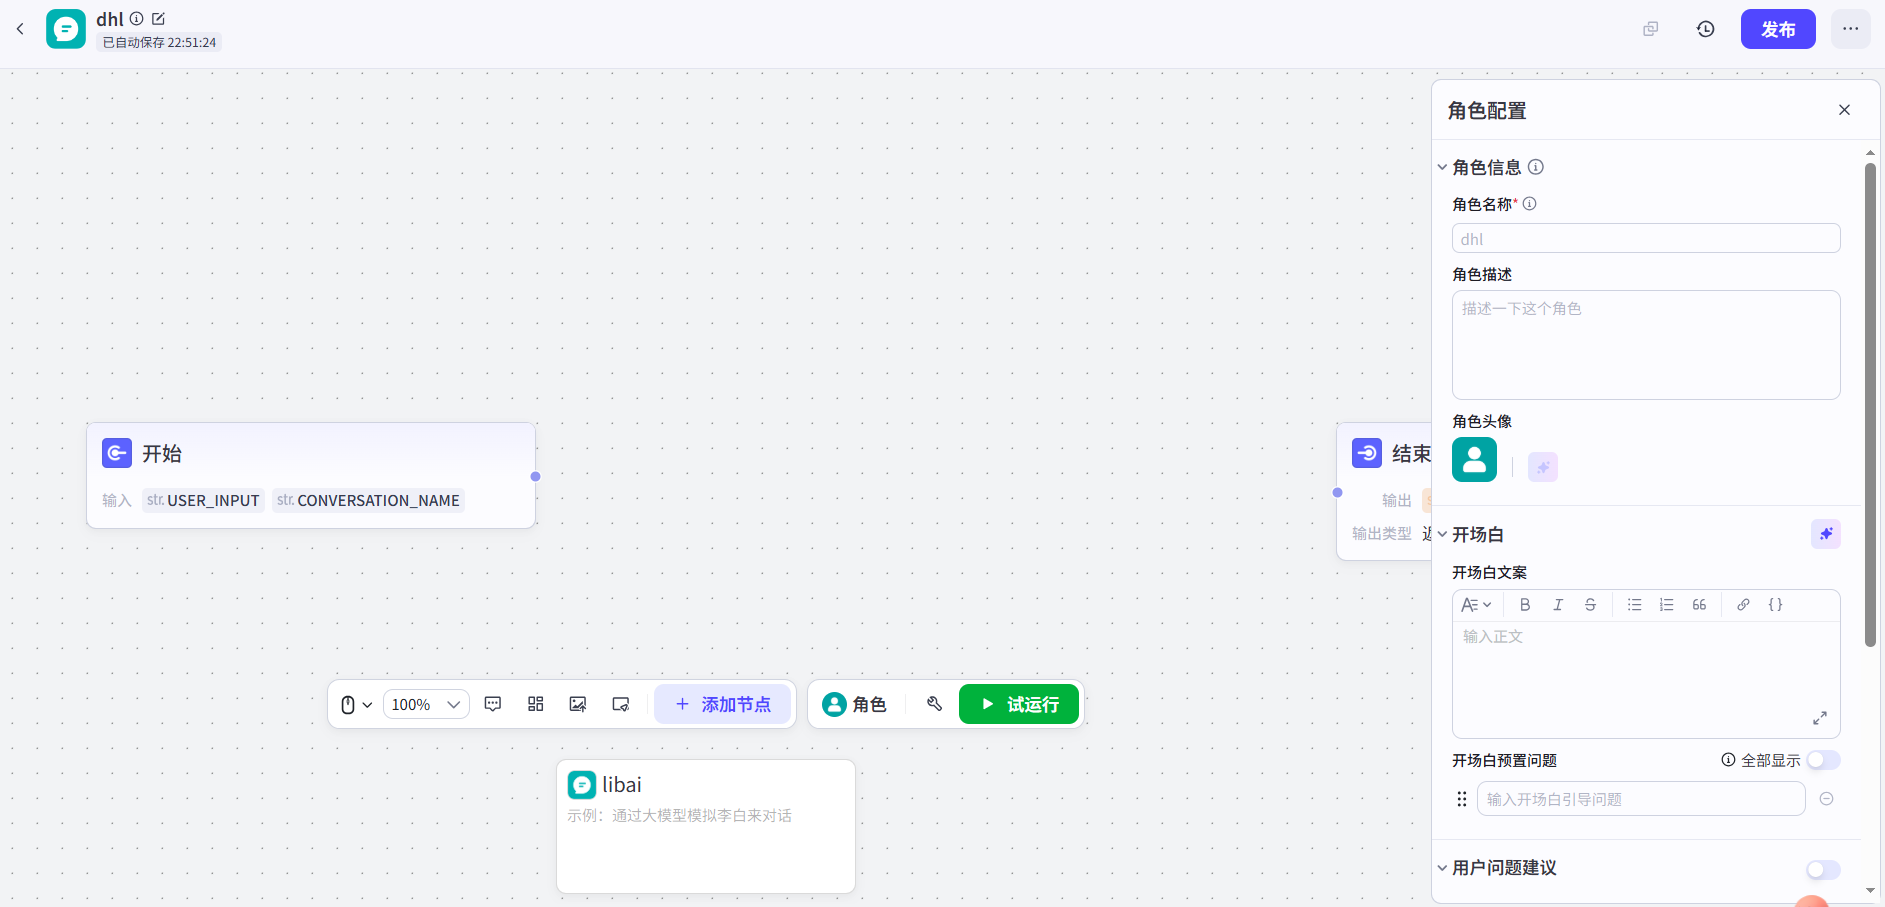1885x907 pixels.
Task: Click the green 试运行 button
Action: (x=1019, y=704)
